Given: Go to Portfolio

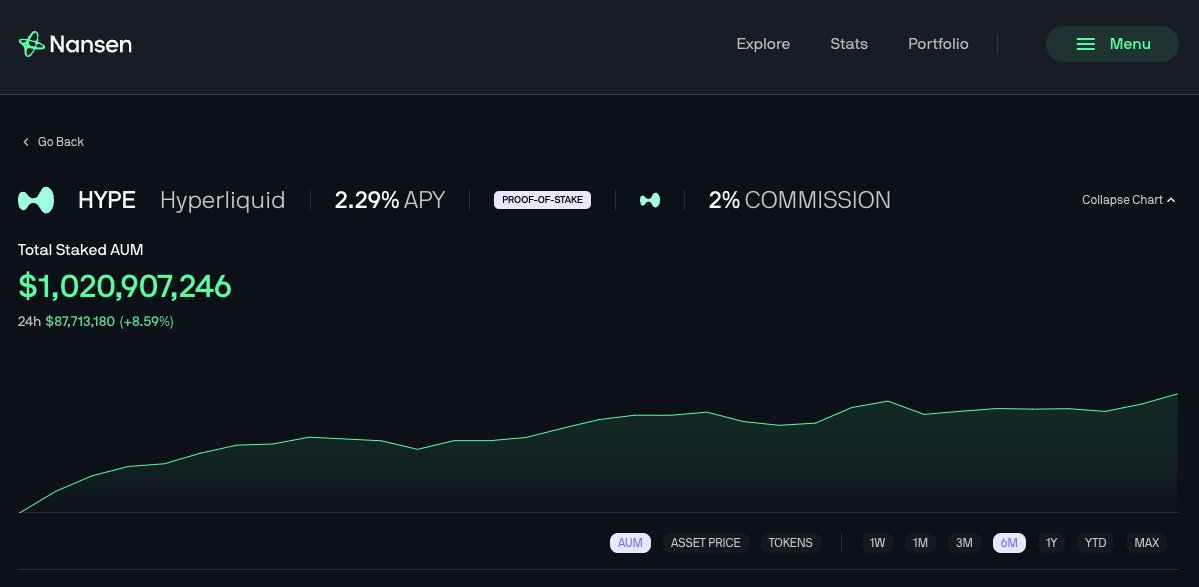Looking at the screenshot, I should tap(938, 44).
